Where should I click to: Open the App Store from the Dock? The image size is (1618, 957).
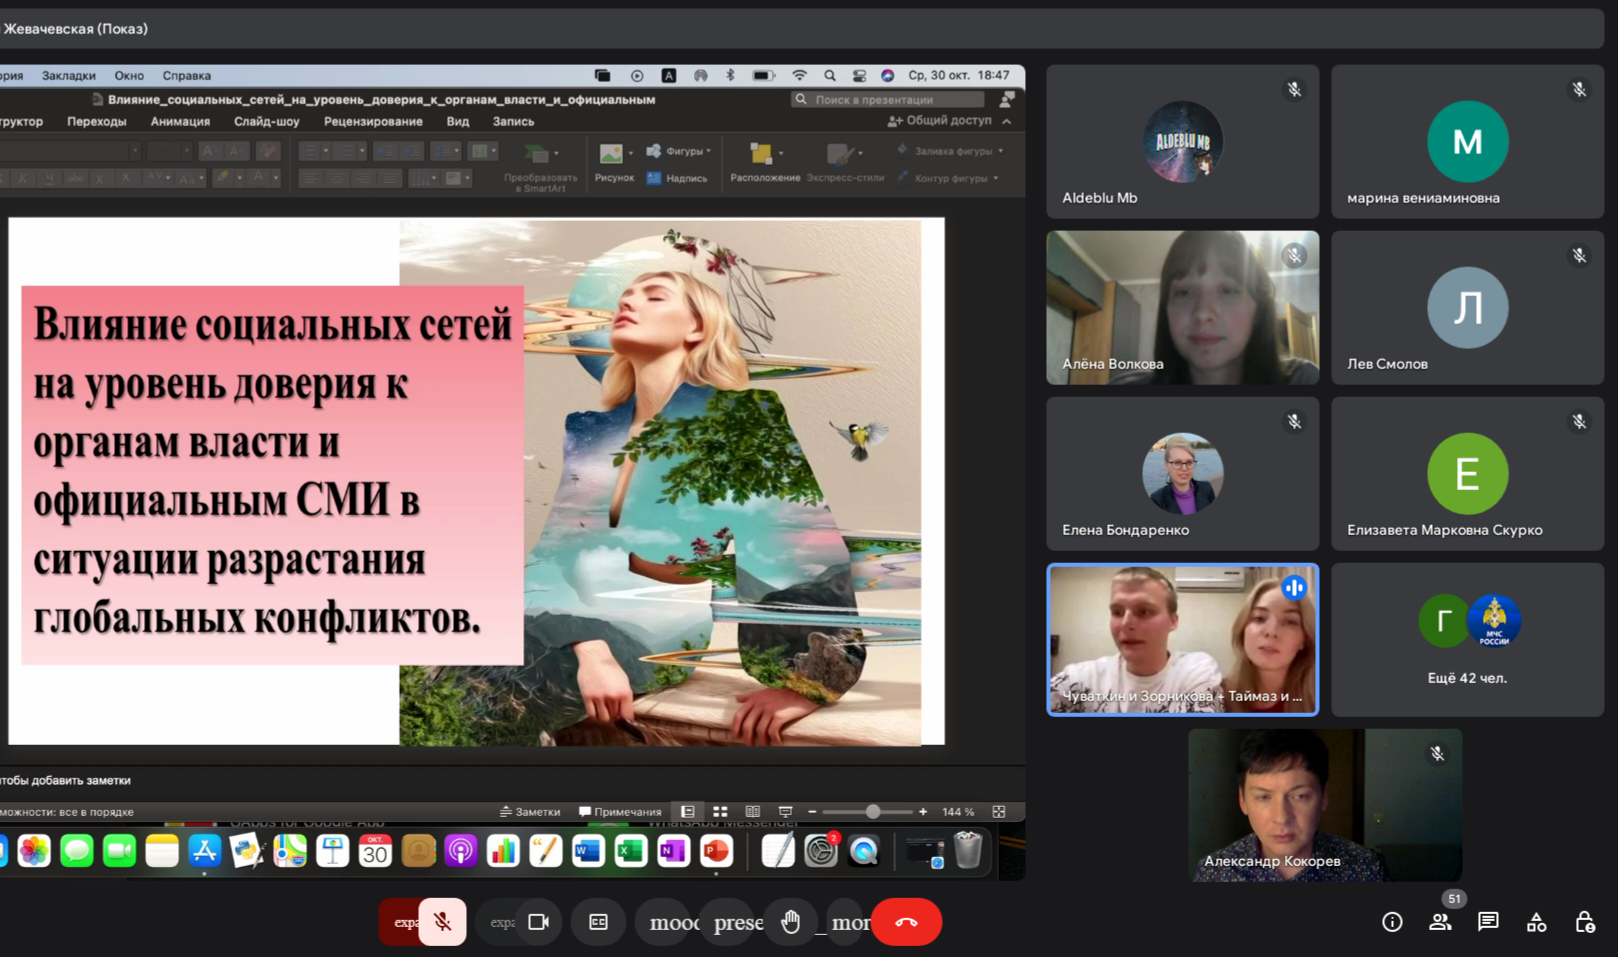pyautogui.click(x=204, y=851)
